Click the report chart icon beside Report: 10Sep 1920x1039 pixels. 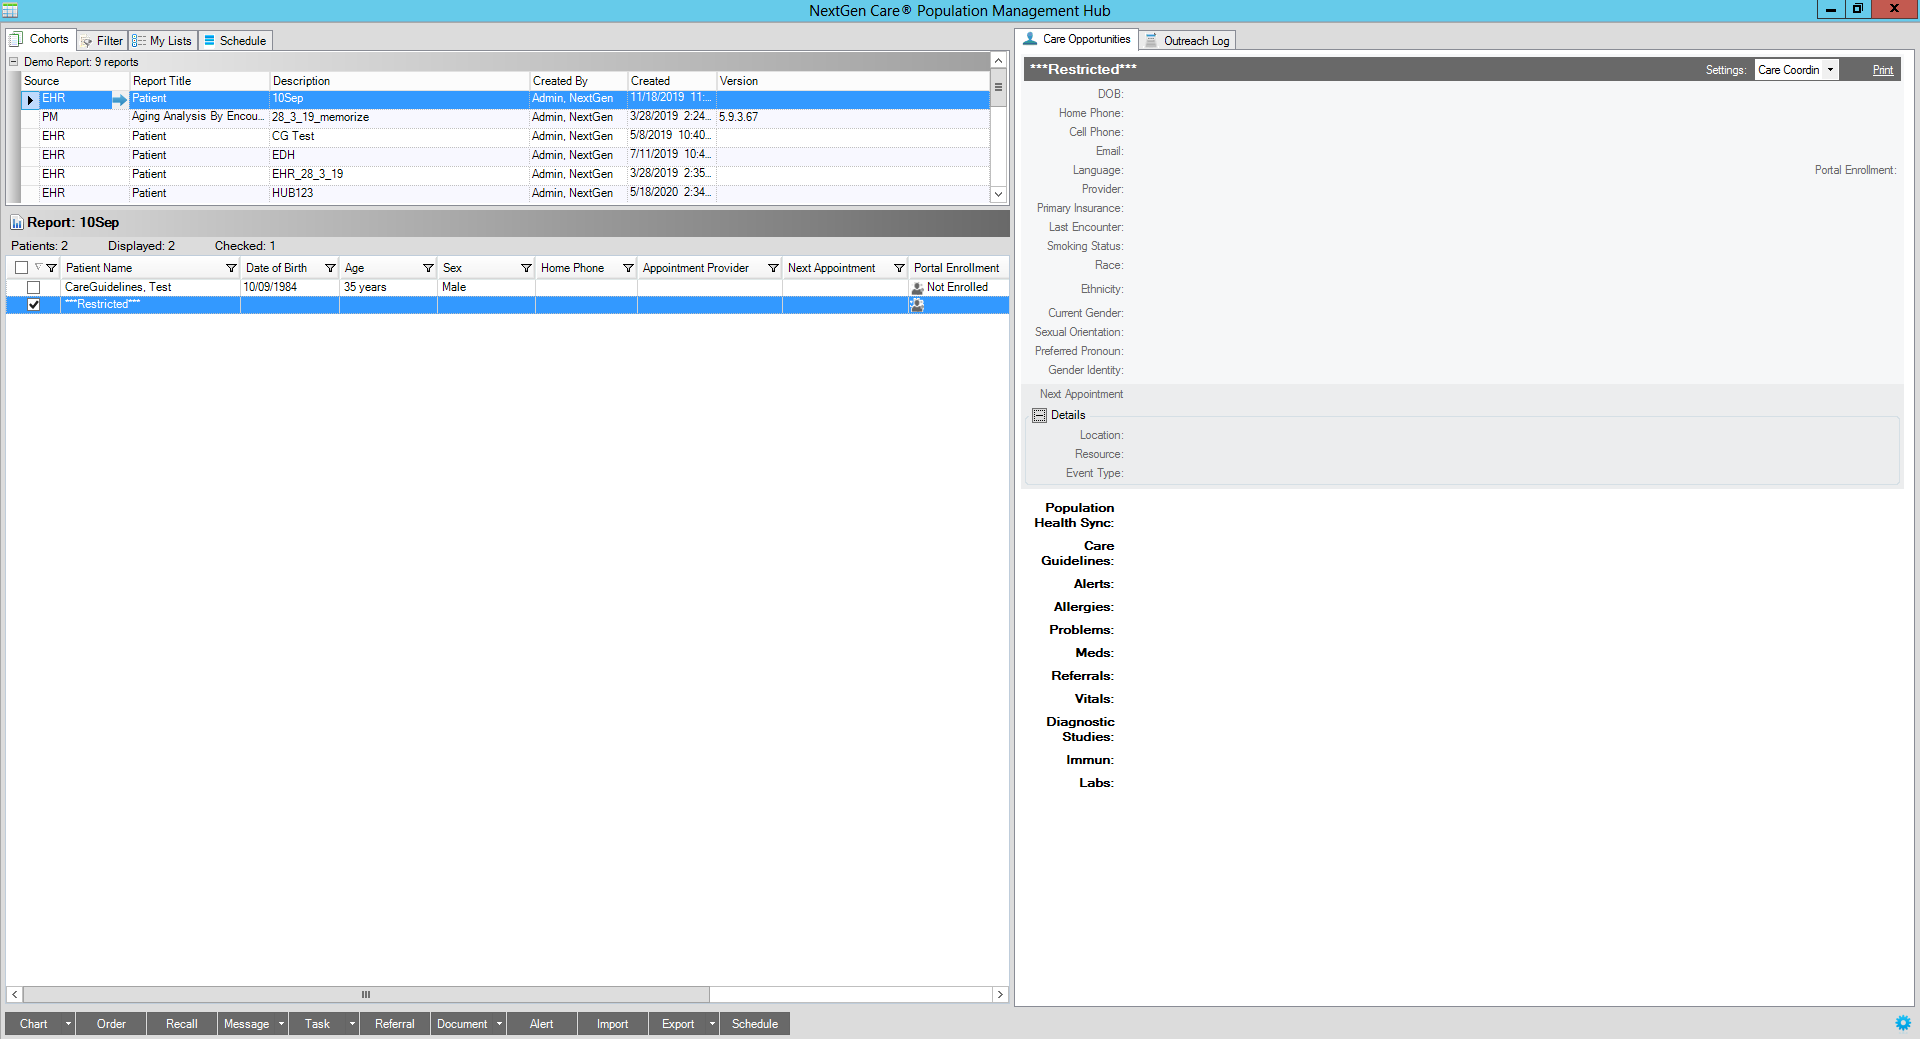[x=16, y=223]
